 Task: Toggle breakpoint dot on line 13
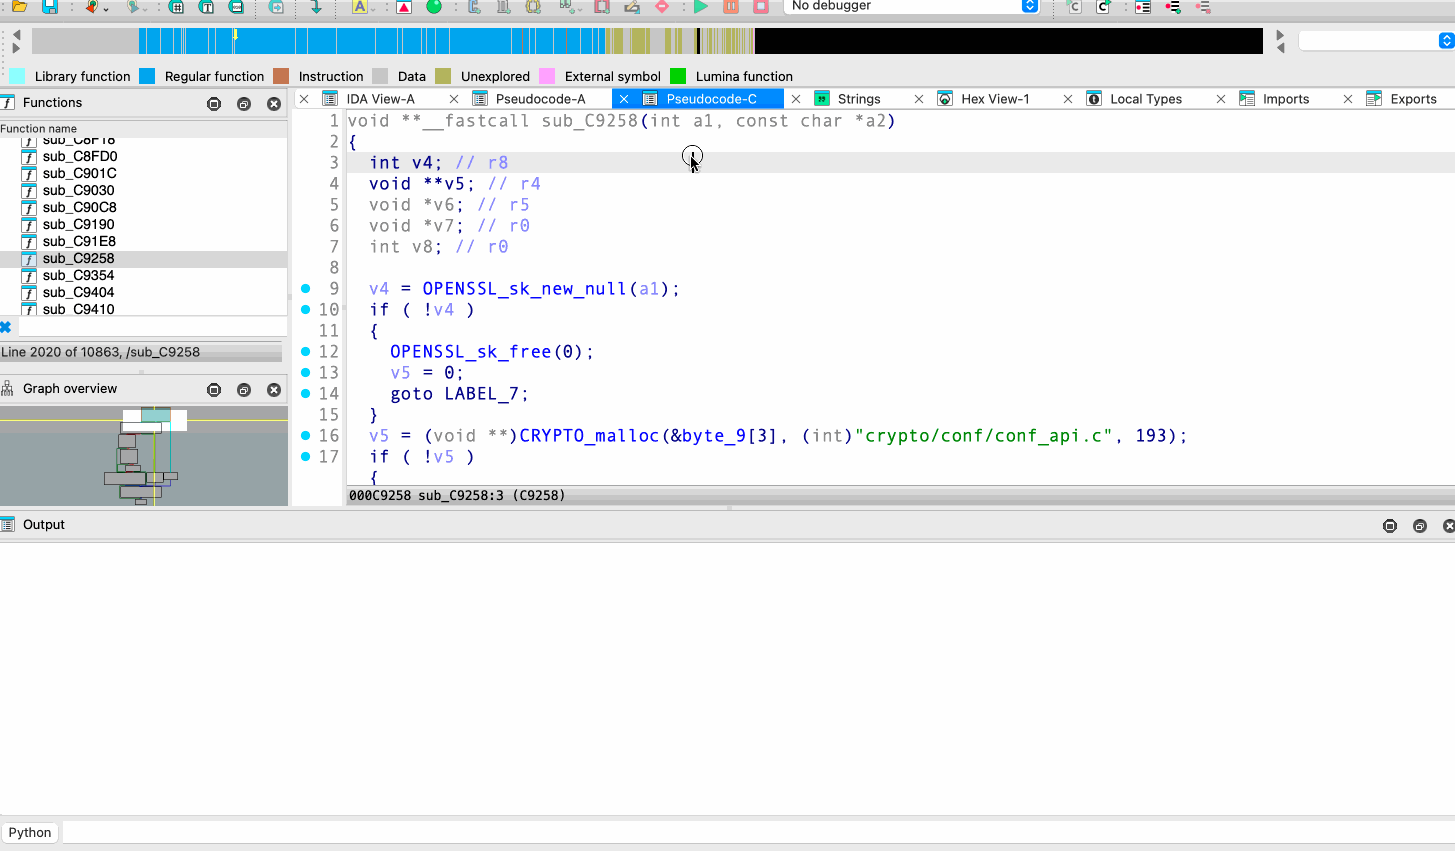pos(306,373)
